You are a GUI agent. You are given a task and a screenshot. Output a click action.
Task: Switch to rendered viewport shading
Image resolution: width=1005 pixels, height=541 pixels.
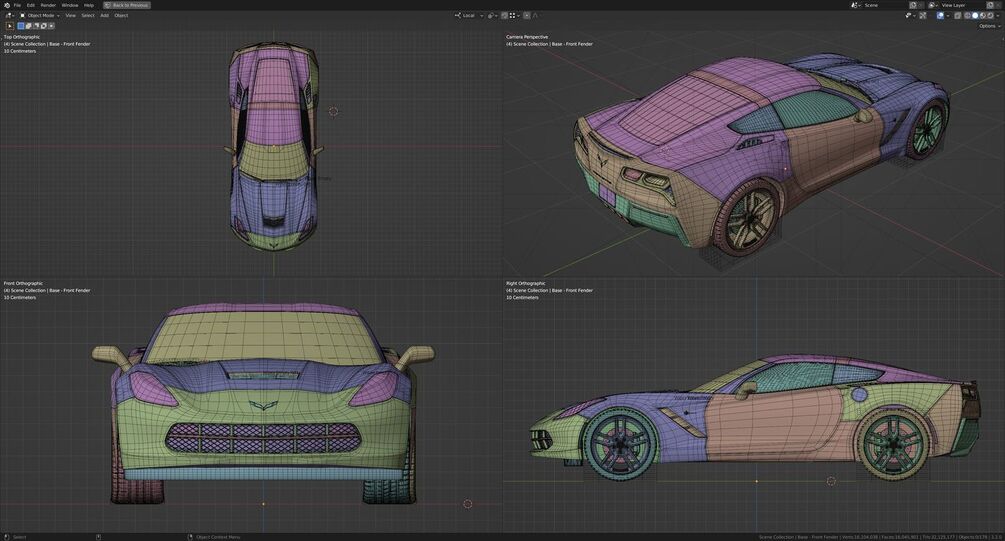pos(991,15)
